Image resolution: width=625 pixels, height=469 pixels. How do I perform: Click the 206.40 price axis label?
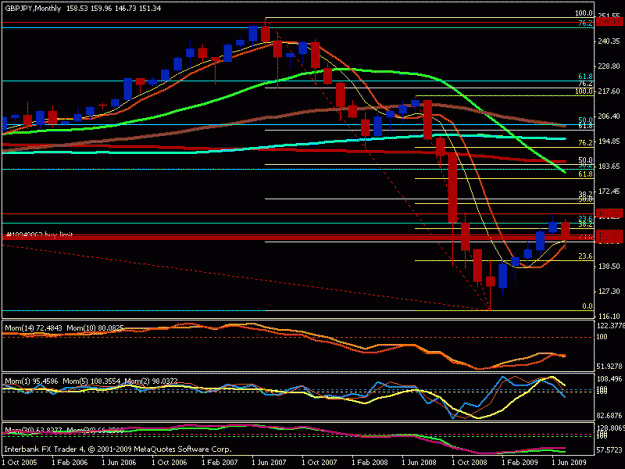(609, 116)
